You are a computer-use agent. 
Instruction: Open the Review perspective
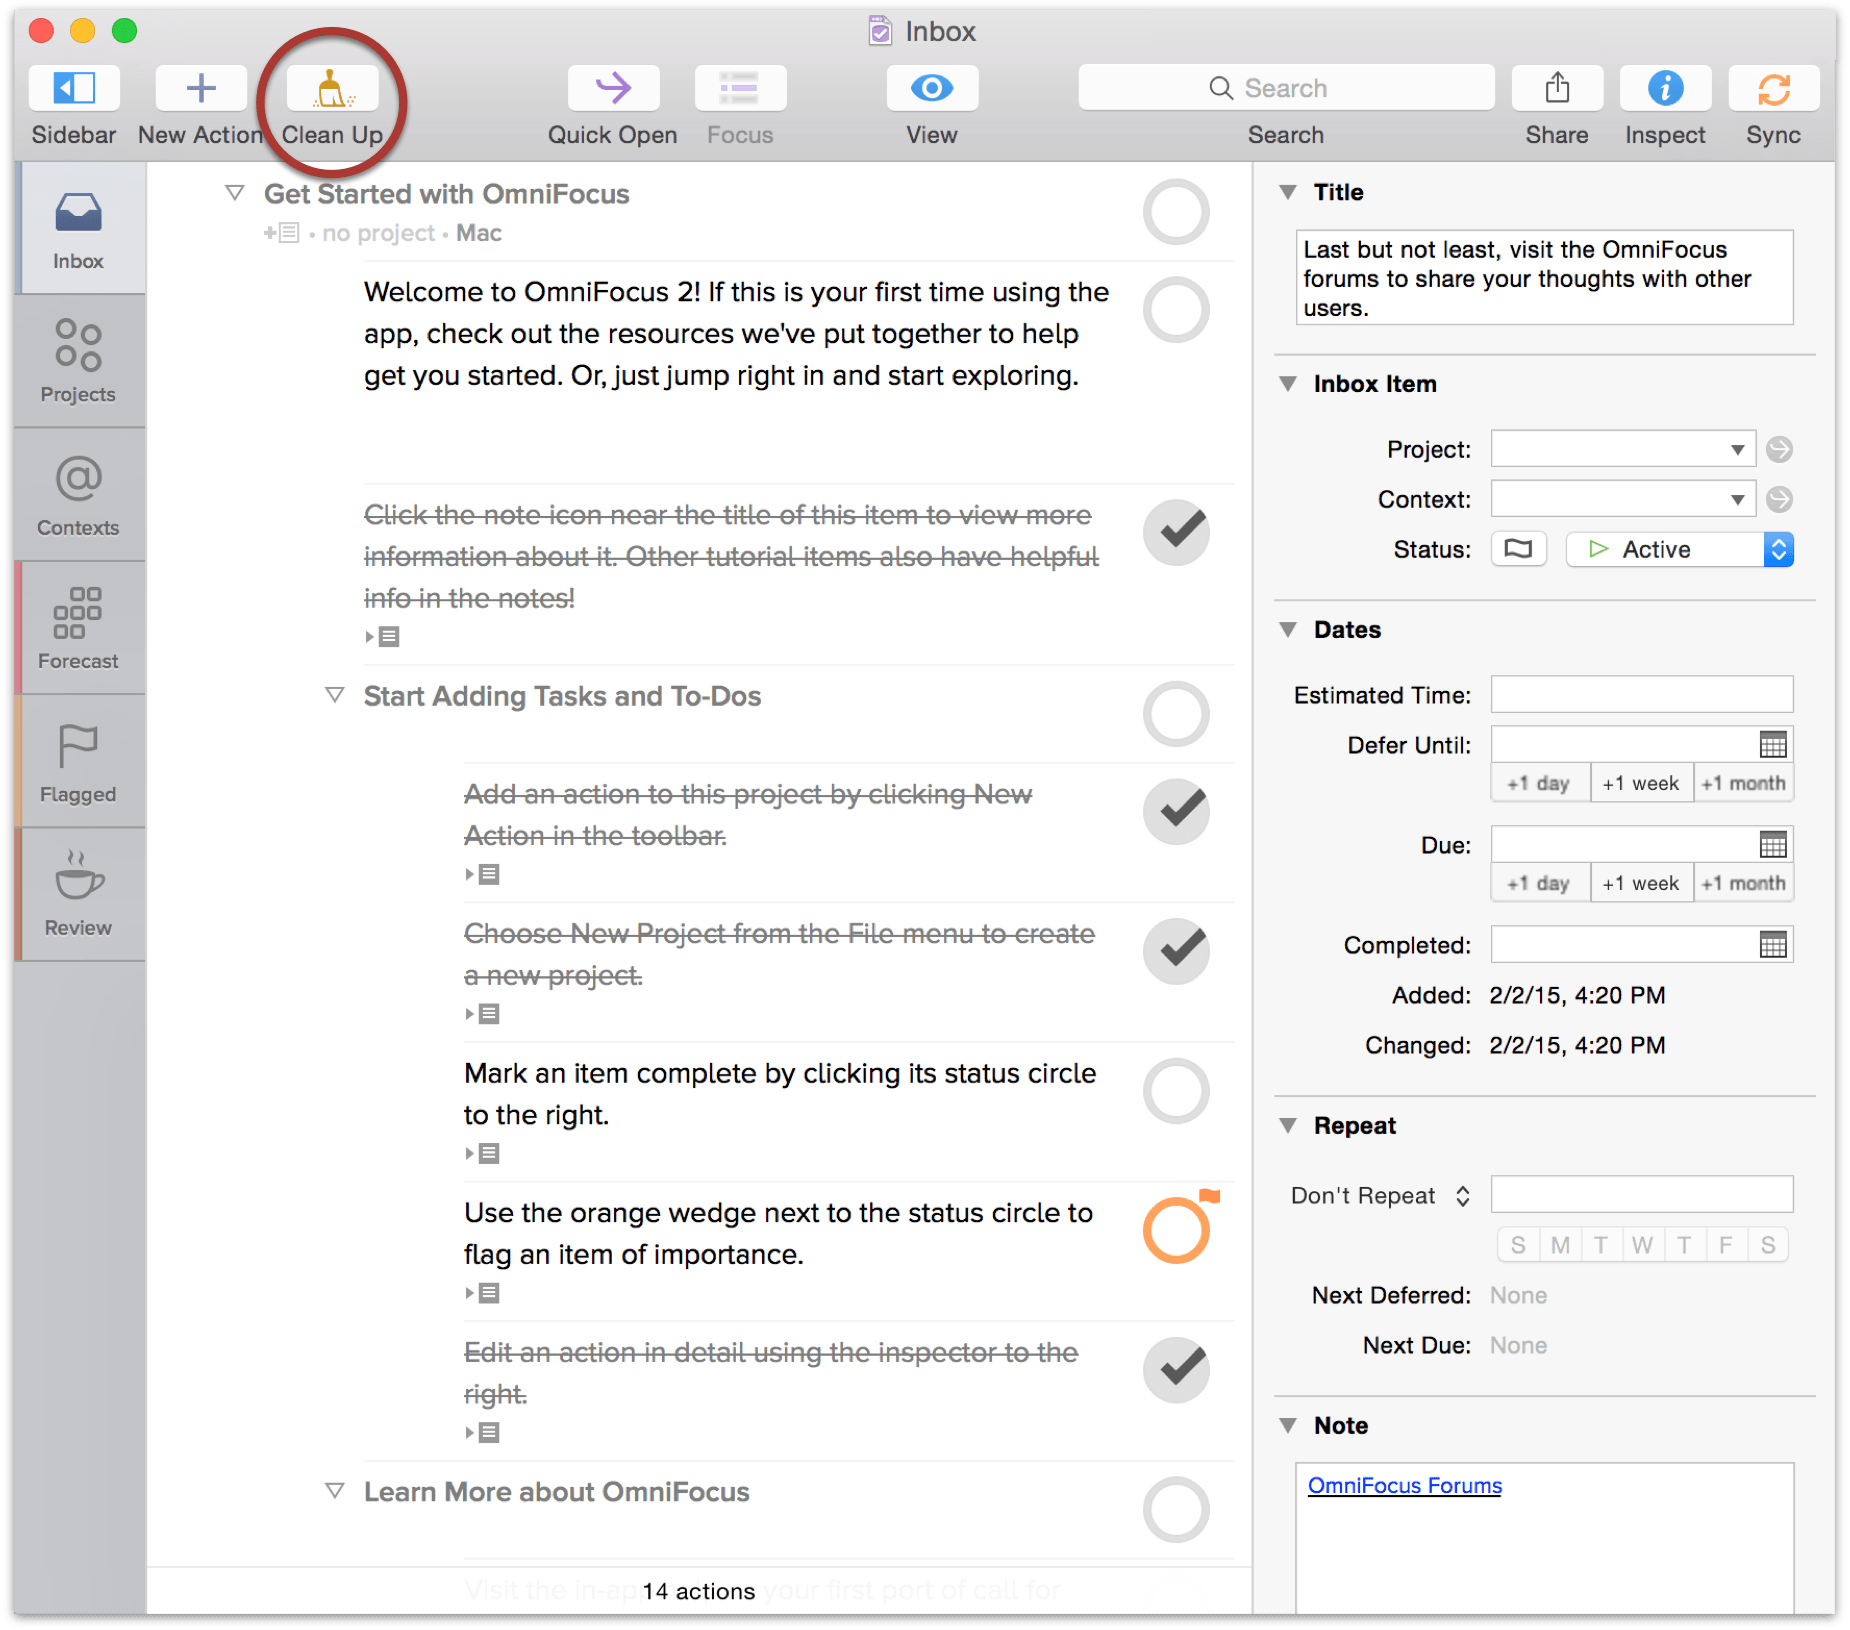79,895
